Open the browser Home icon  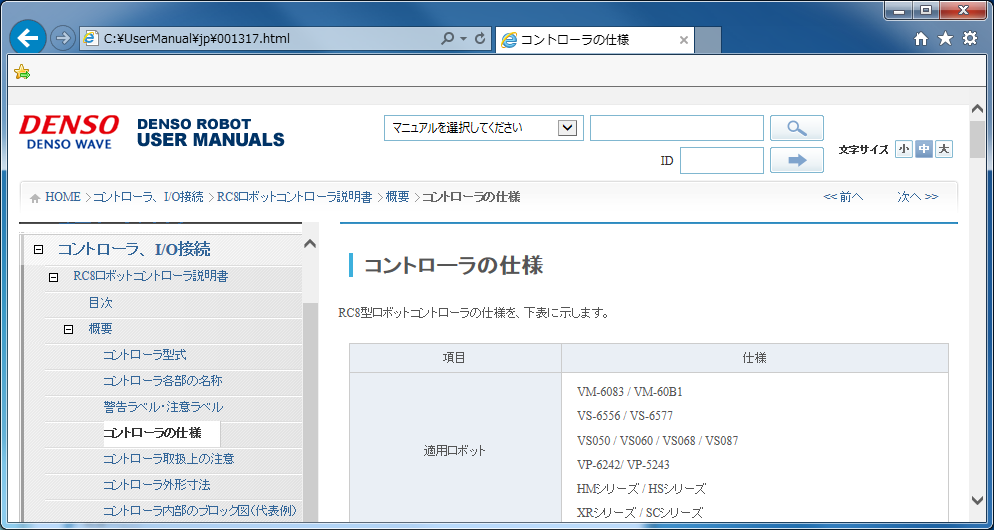[x=921, y=39]
